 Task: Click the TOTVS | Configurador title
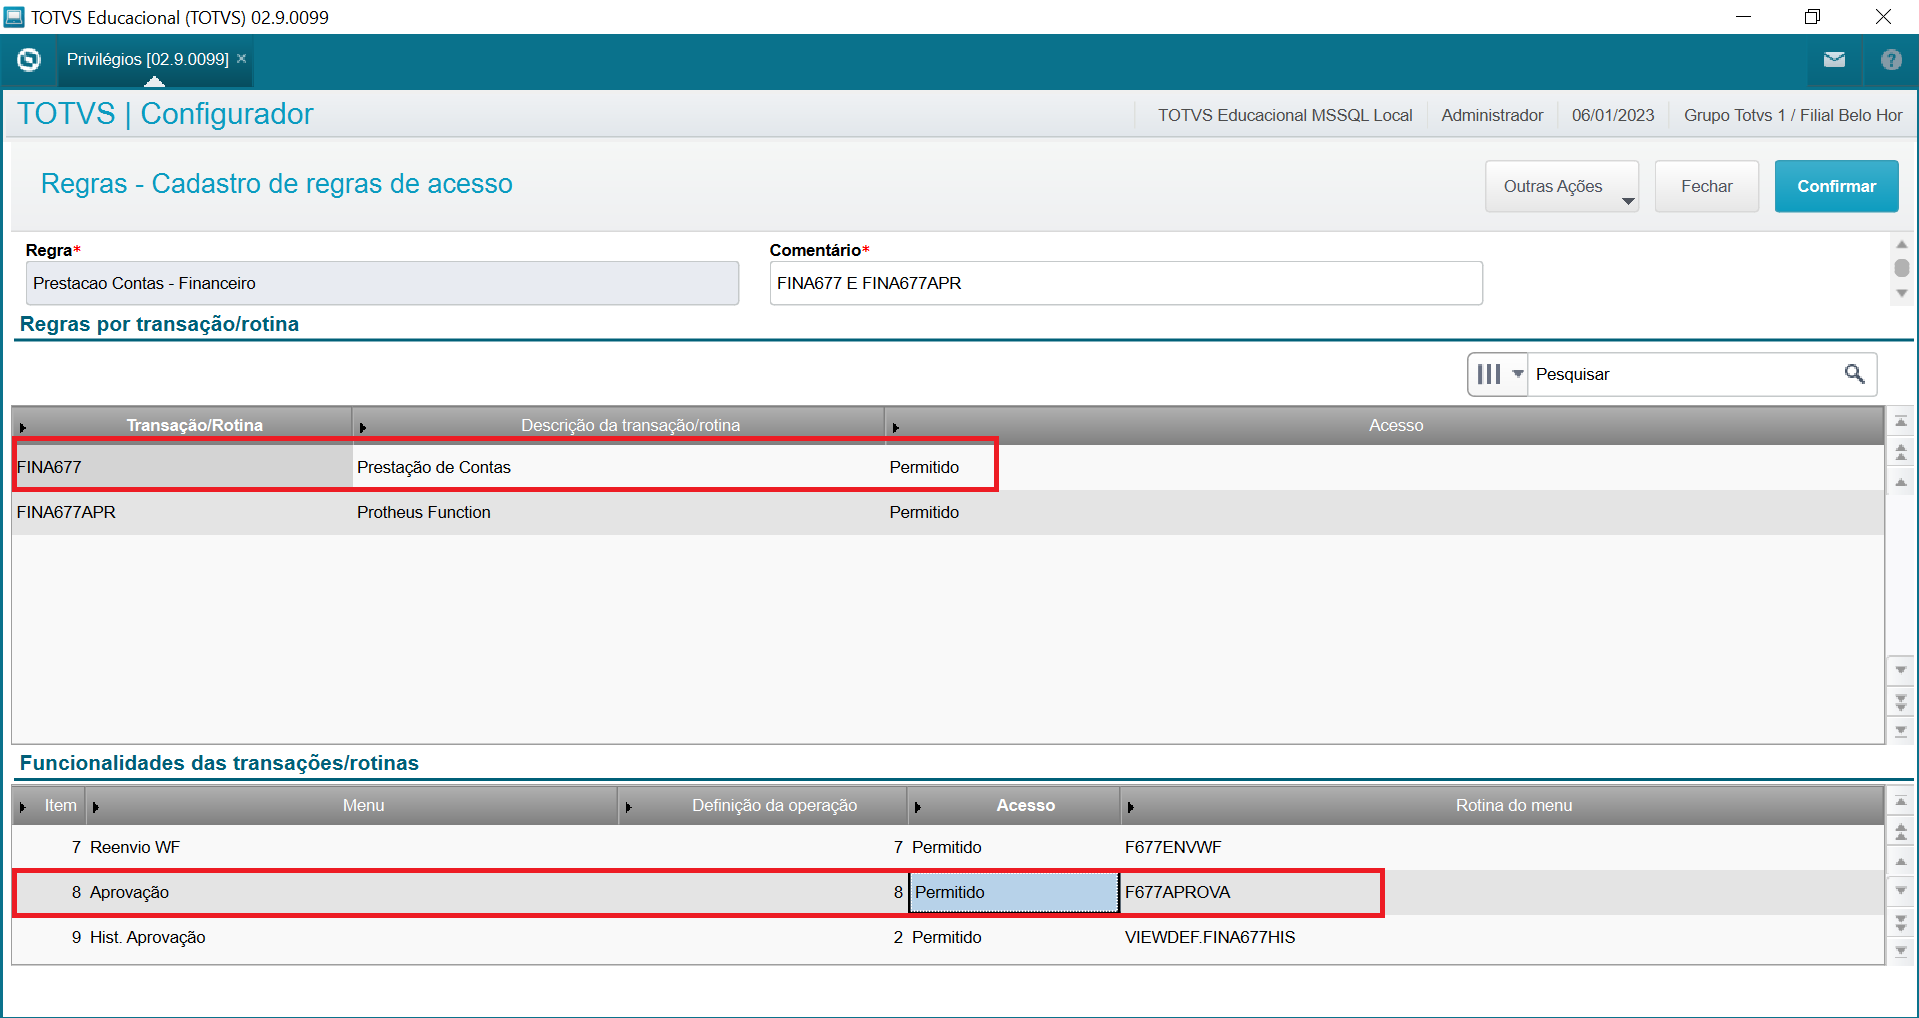[165, 114]
